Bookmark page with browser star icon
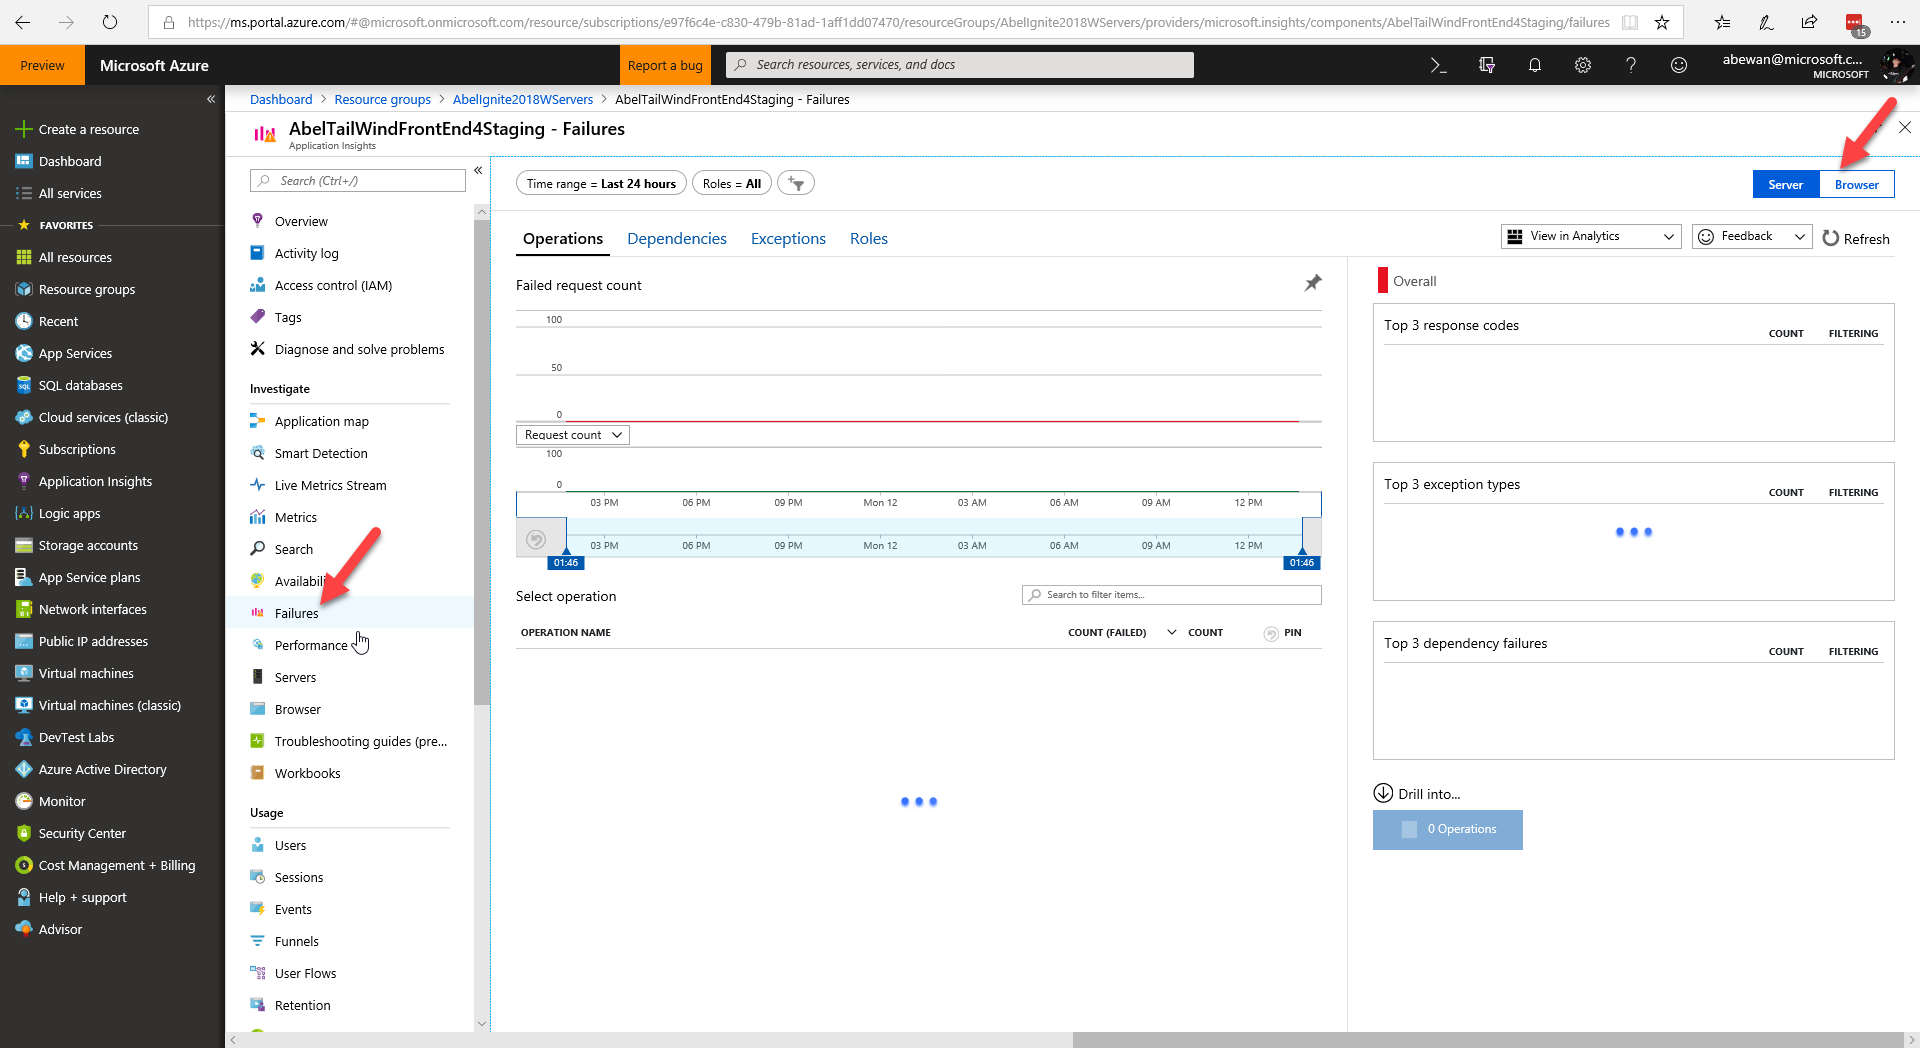1920x1048 pixels. [x=1662, y=22]
